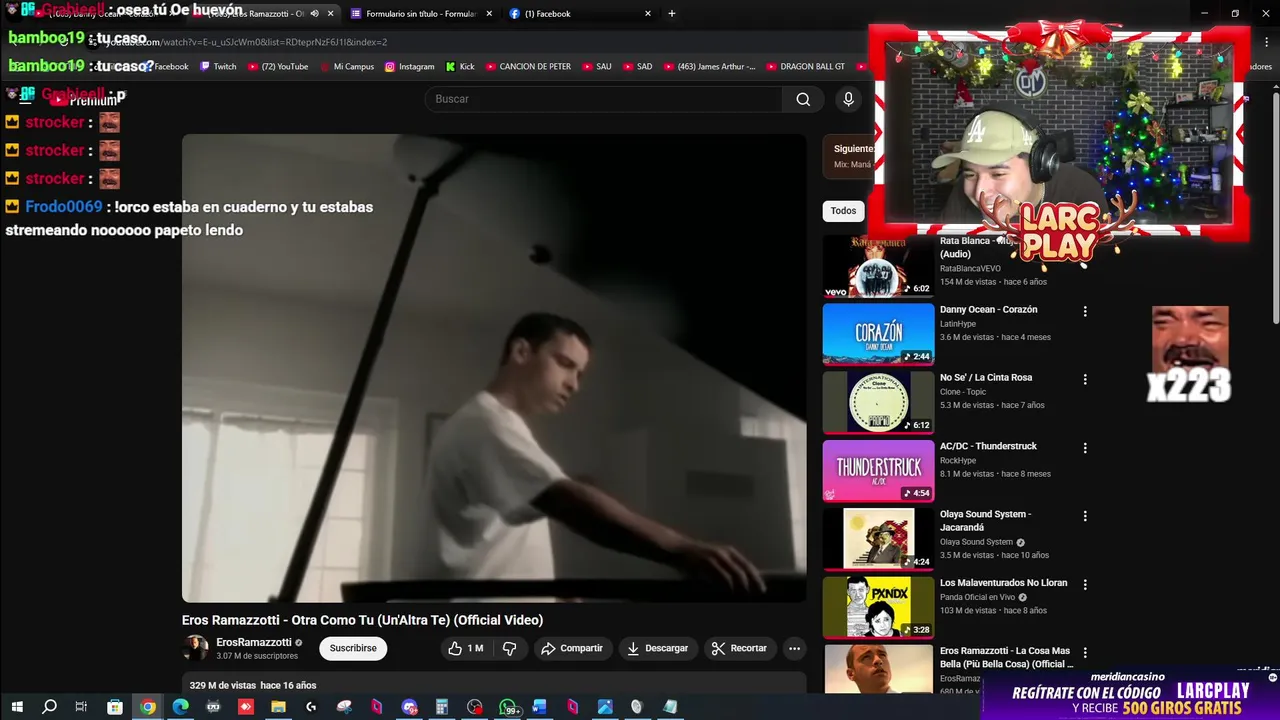Click the Descargar download button
1280x720 pixels.
pyautogui.click(x=657, y=648)
